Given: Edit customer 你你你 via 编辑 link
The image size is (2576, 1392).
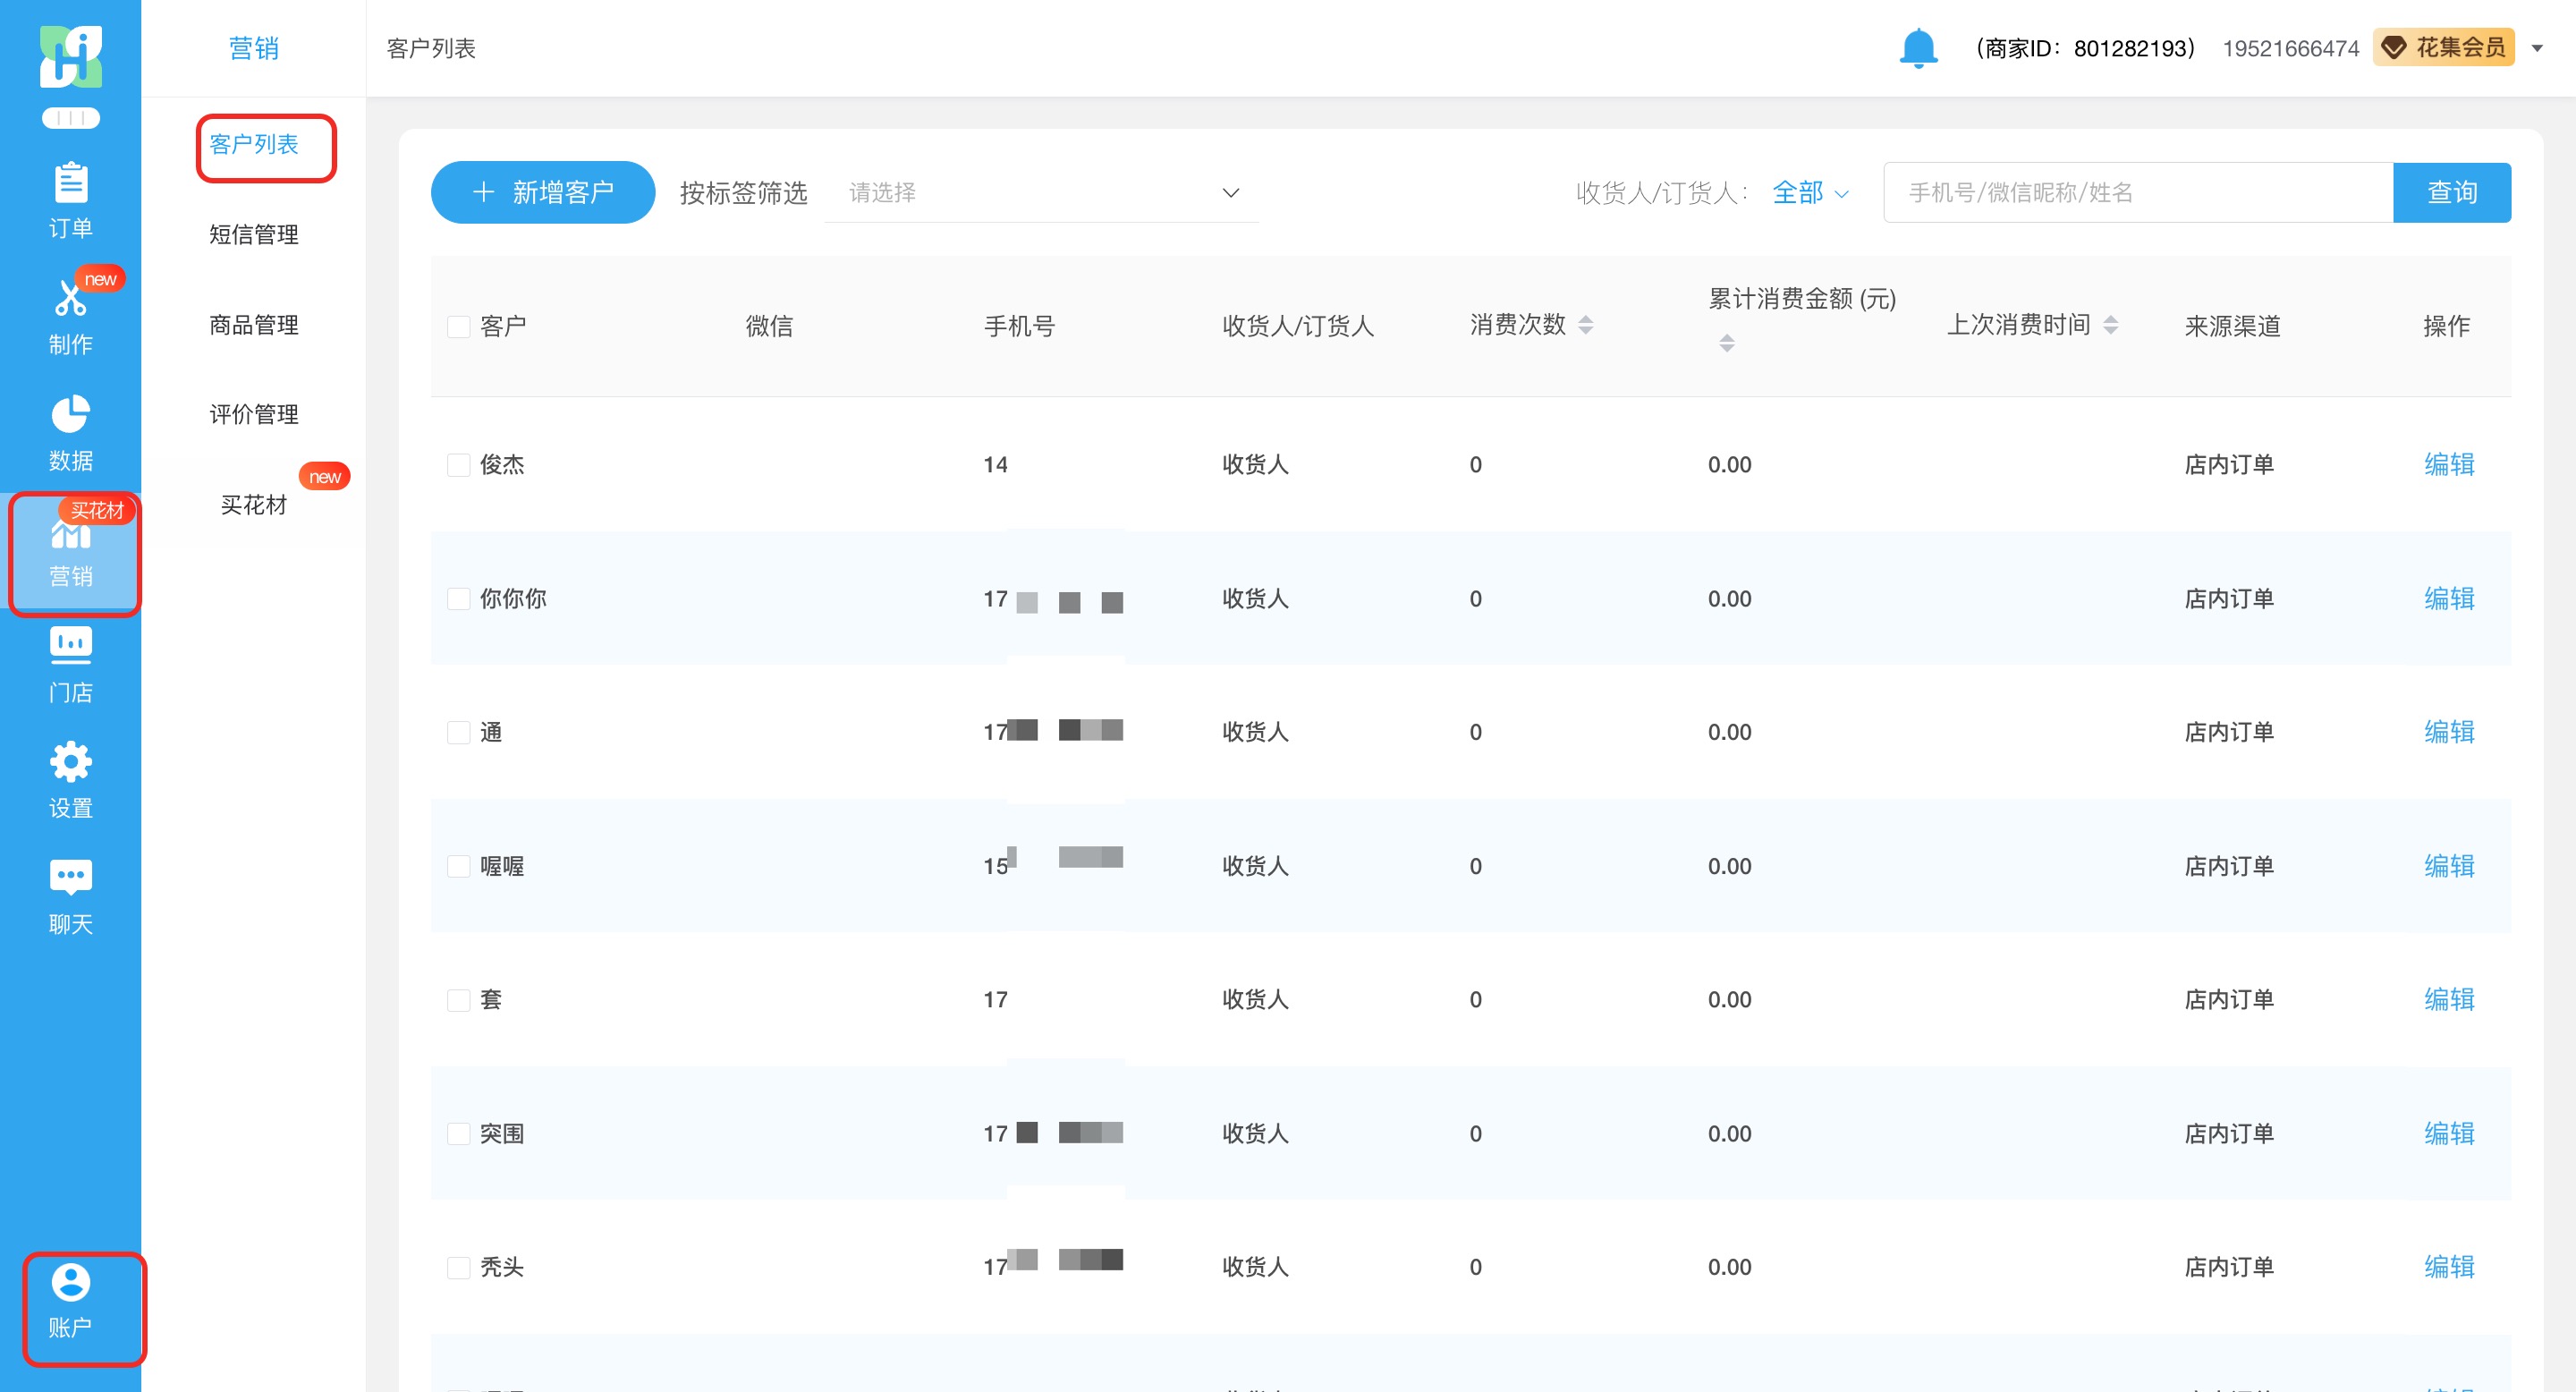Looking at the screenshot, I should pyautogui.click(x=2449, y=598).
